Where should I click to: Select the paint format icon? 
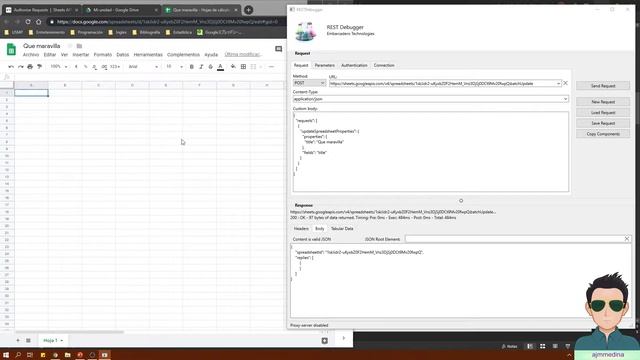point(39,67)
